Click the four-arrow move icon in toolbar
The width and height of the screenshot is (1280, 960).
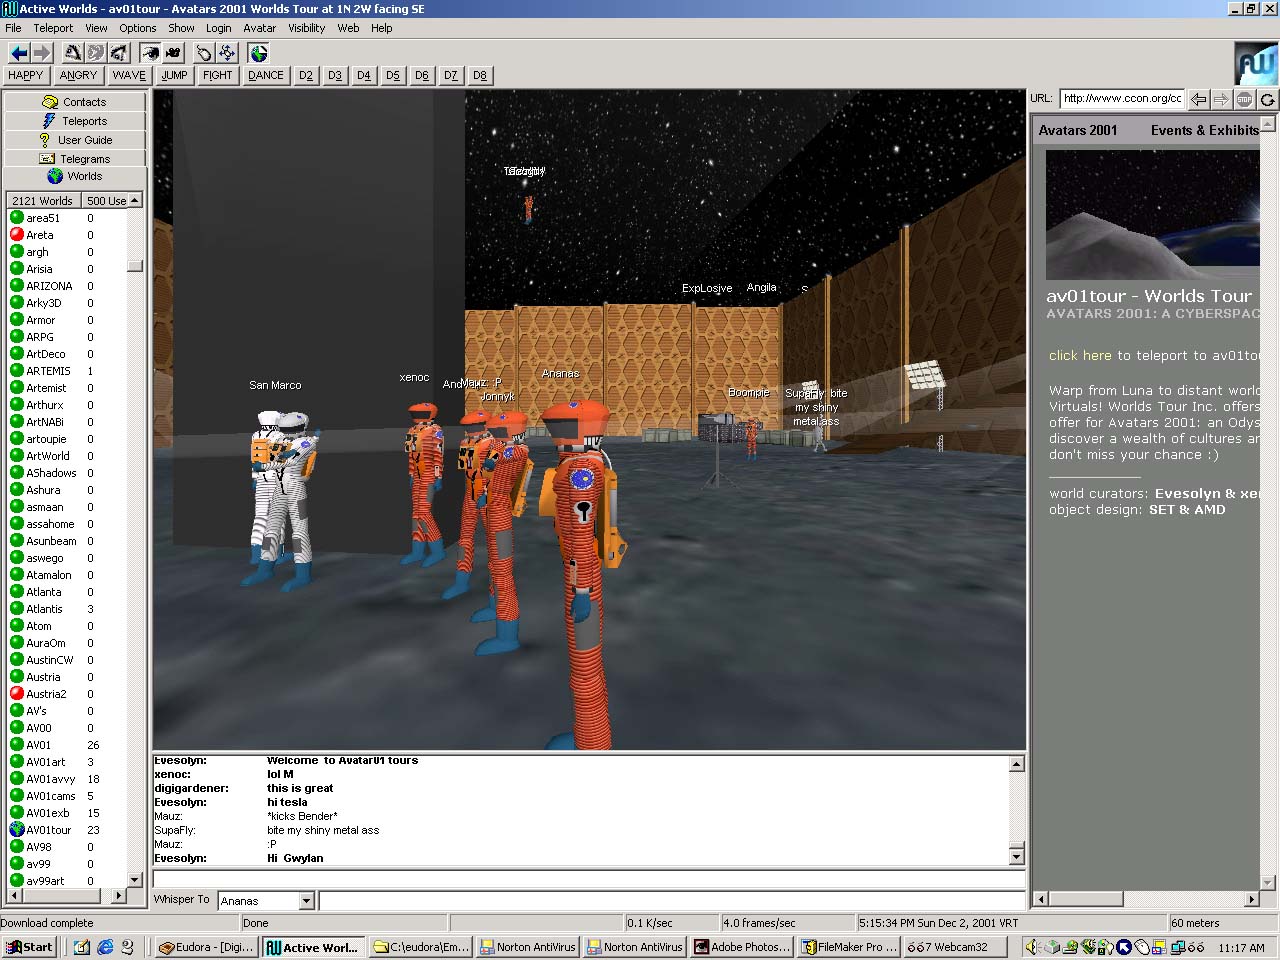(228, 53)
